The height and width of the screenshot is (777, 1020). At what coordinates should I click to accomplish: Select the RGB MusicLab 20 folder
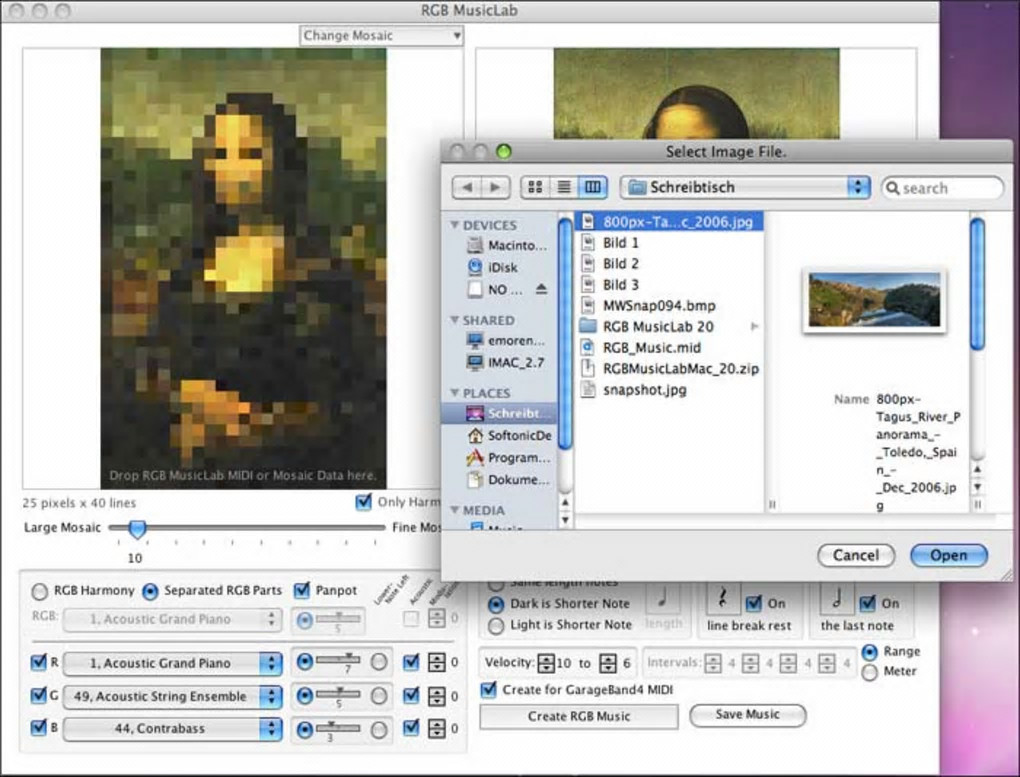pos(657,327)
